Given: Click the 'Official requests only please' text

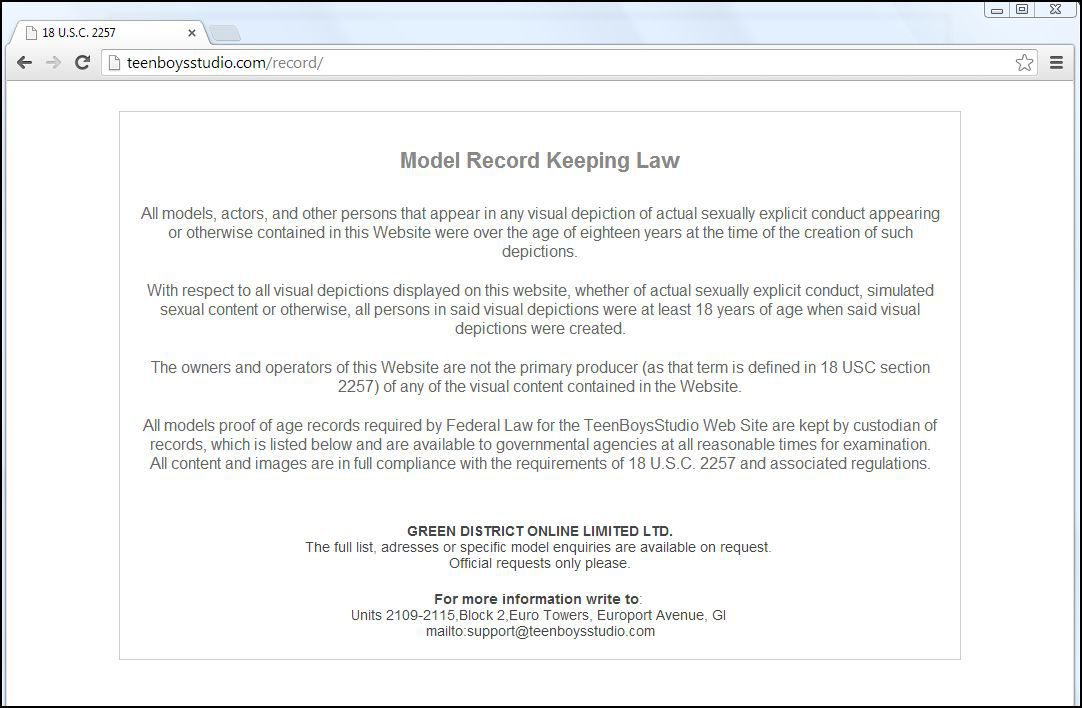Looking at the screenshot, I should [x=540, y=563].
